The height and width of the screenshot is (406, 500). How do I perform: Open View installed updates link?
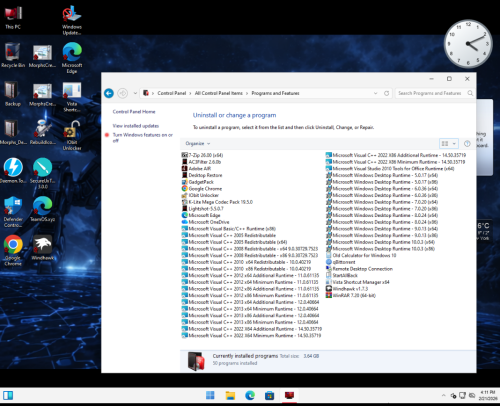tap(136, 126)
